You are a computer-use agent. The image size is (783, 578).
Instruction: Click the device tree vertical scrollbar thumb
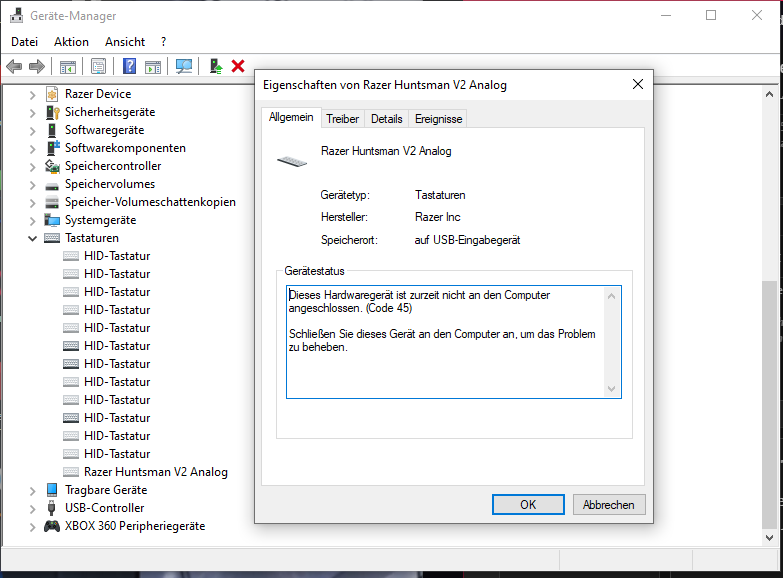[770, 405]
